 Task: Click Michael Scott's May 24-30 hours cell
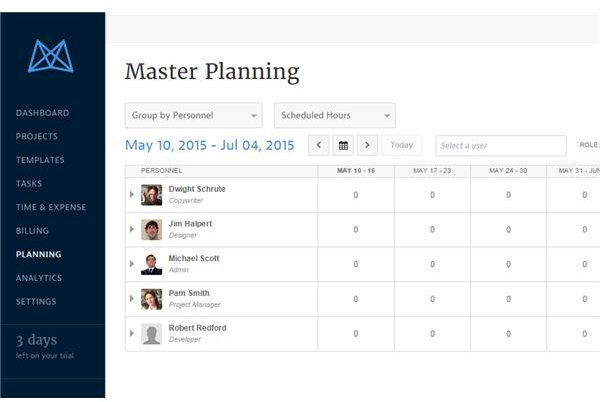coord(508,264)
